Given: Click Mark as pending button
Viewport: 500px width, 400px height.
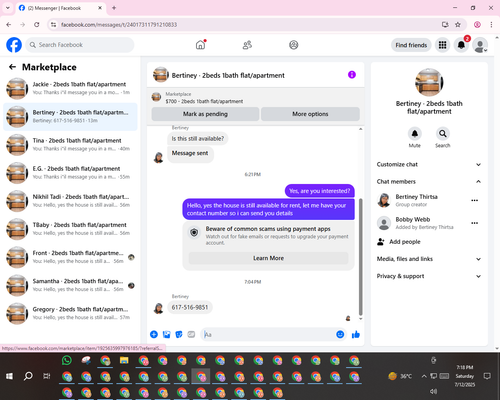Looking at the screenshot, I should pos(205,114).
